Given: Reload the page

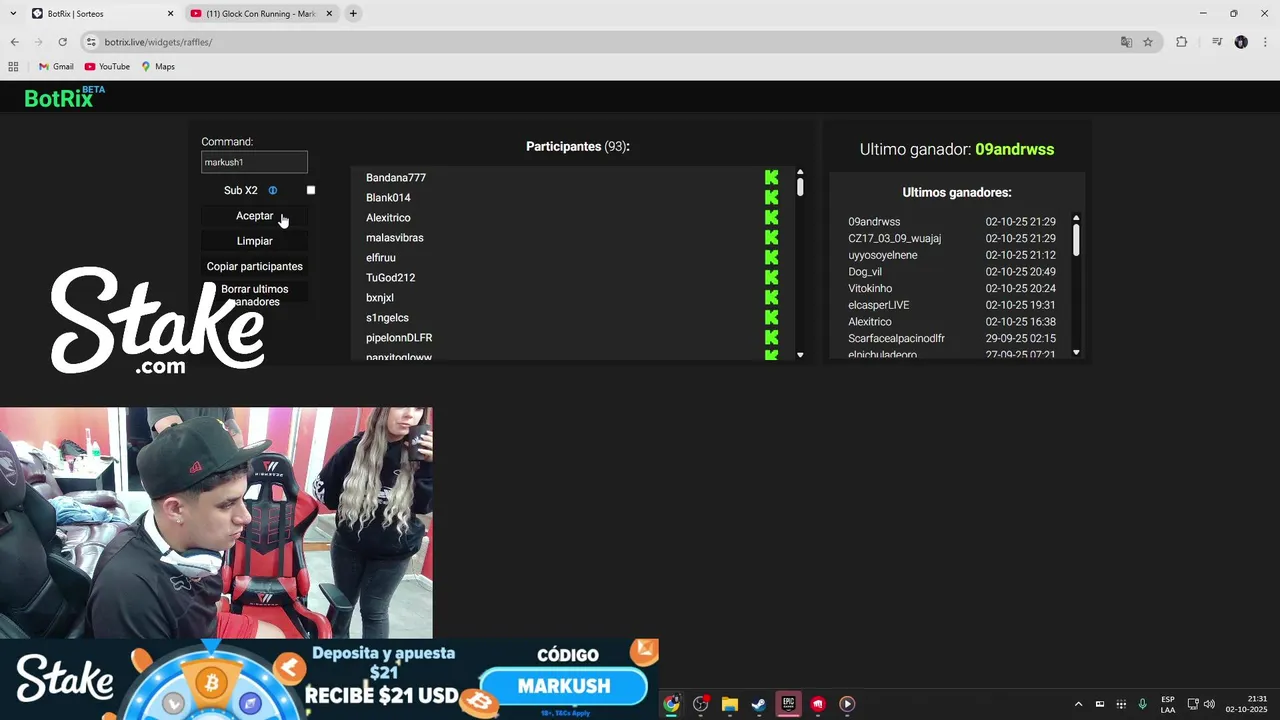Looking at the screenshot, I should (x=62, y=42).
